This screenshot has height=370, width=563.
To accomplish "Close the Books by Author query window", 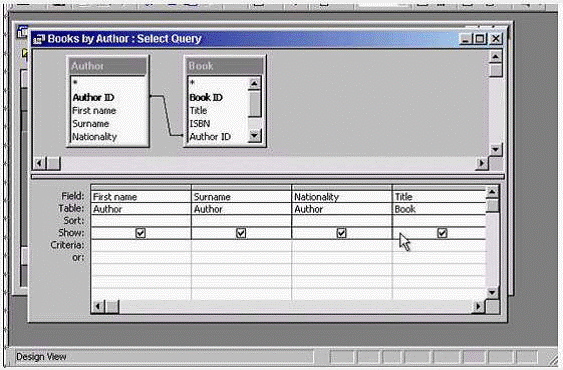I will click(x=496, y=39).
